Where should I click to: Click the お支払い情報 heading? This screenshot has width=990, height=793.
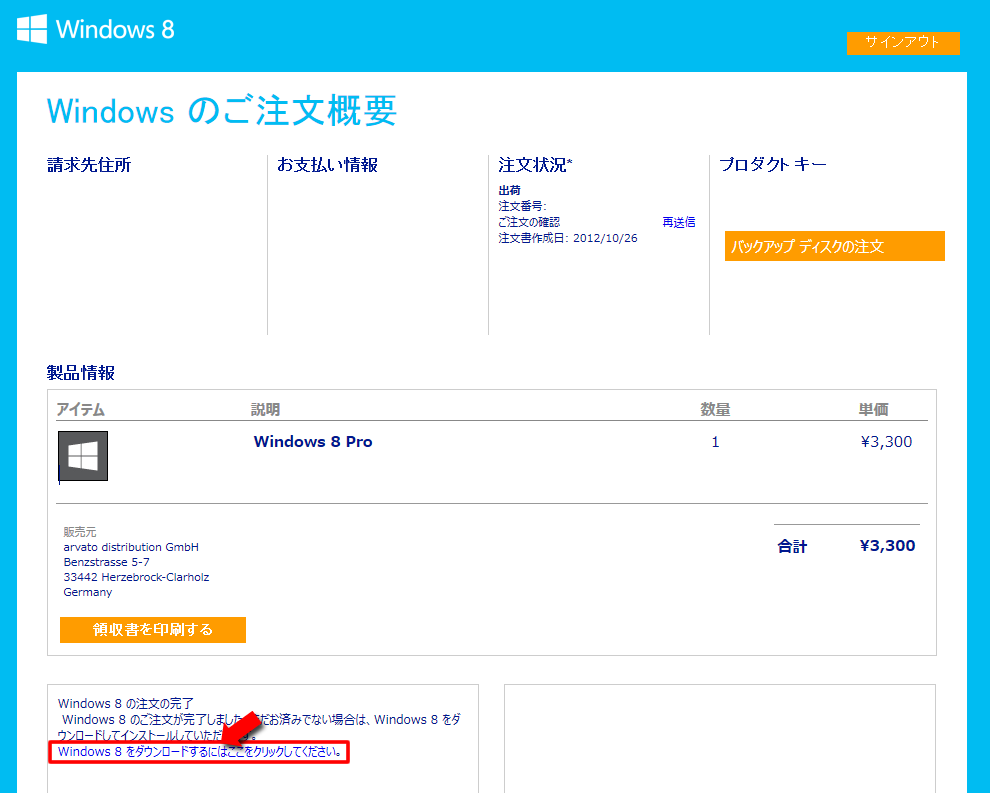click(328, 165)
